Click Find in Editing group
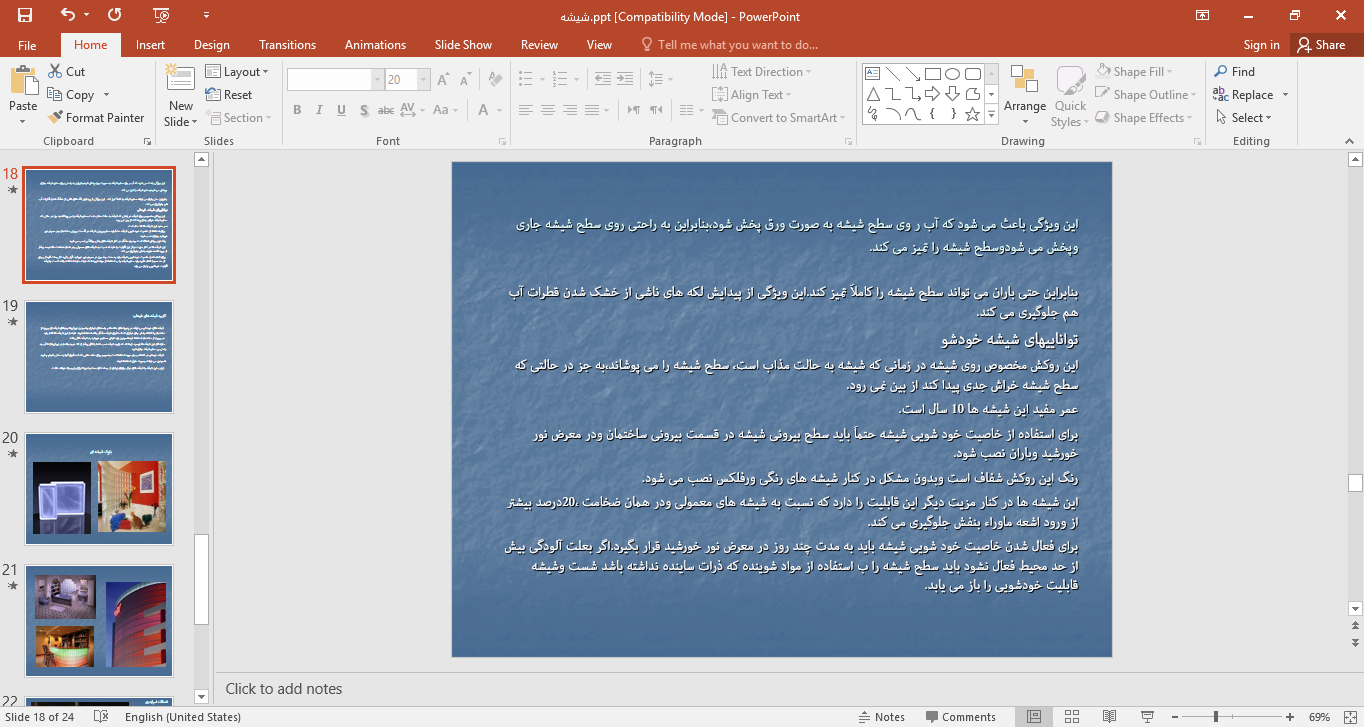The height and width of the screenshot is (727, 1364). (1234, 72)
